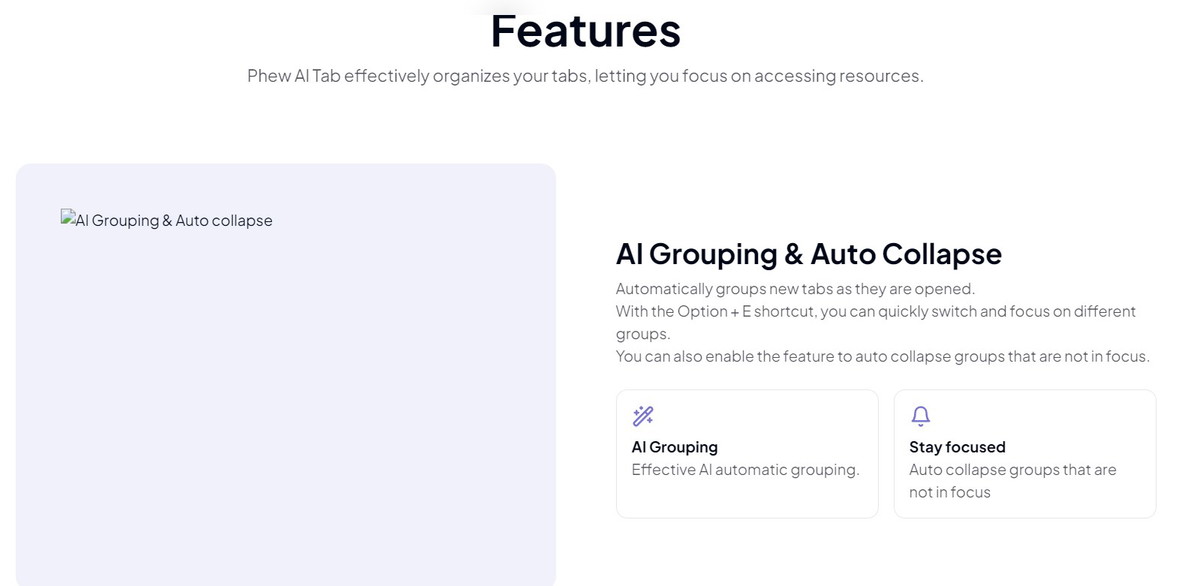Click blank space beside bell icon in Stay focused card
Image resolution: width=1200 pixels, height=586 pixels.
1040,416
